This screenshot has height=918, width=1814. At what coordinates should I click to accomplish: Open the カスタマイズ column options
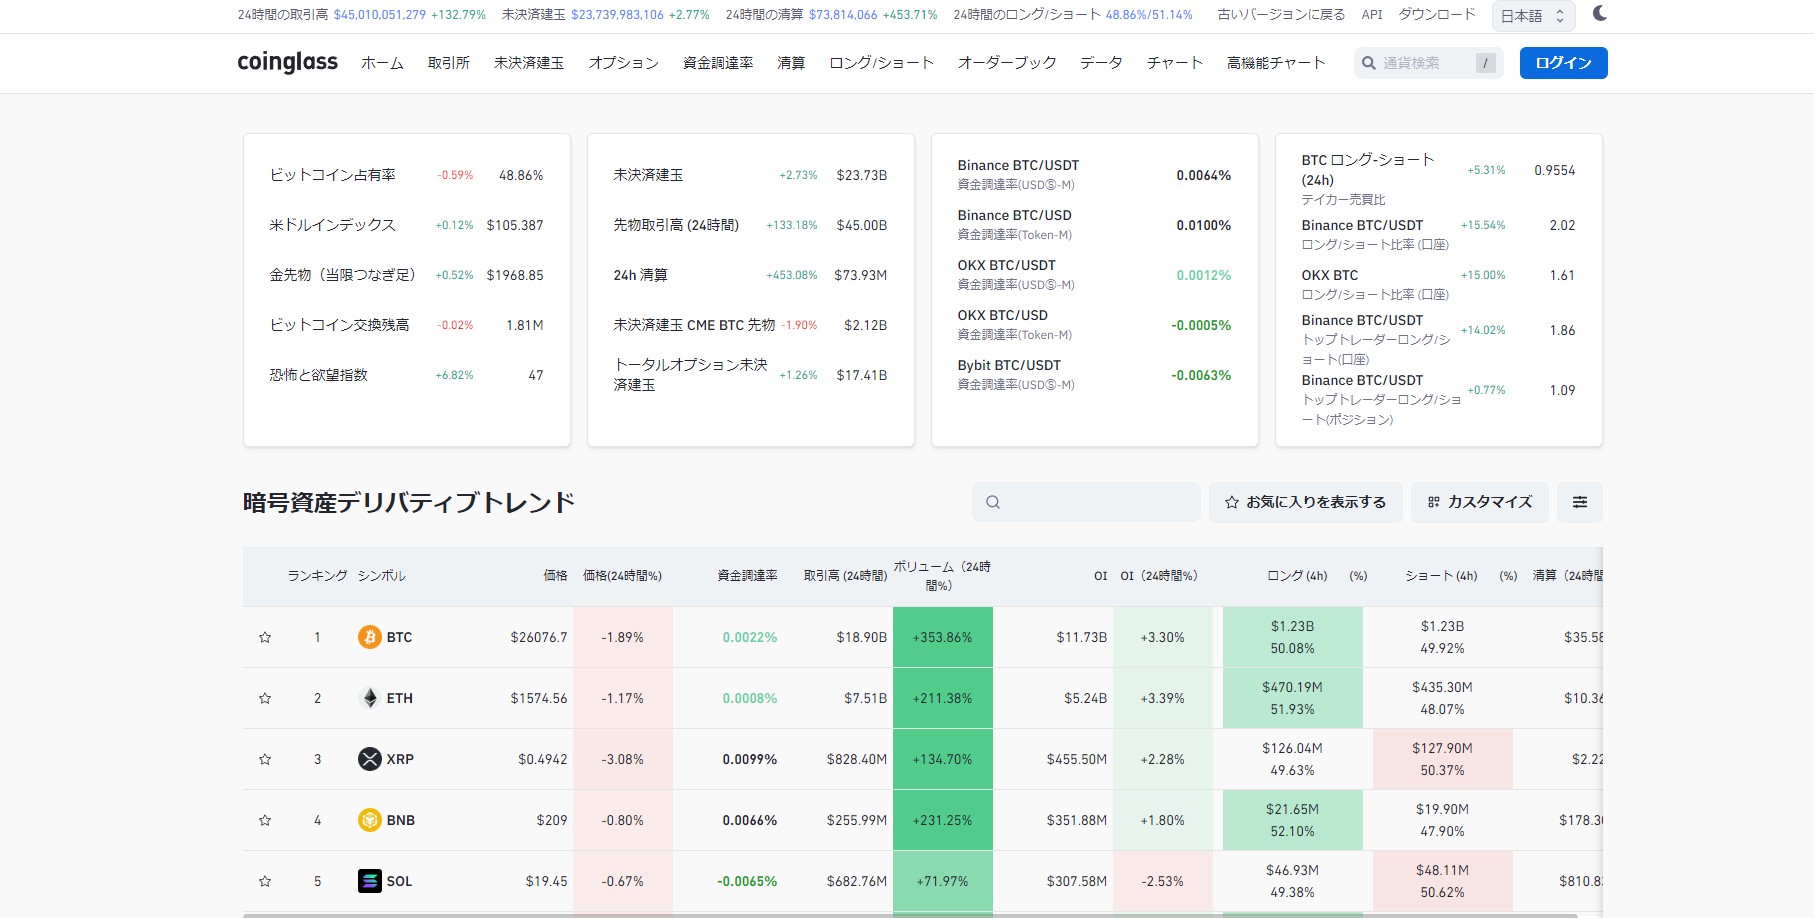click(1480, 502)
